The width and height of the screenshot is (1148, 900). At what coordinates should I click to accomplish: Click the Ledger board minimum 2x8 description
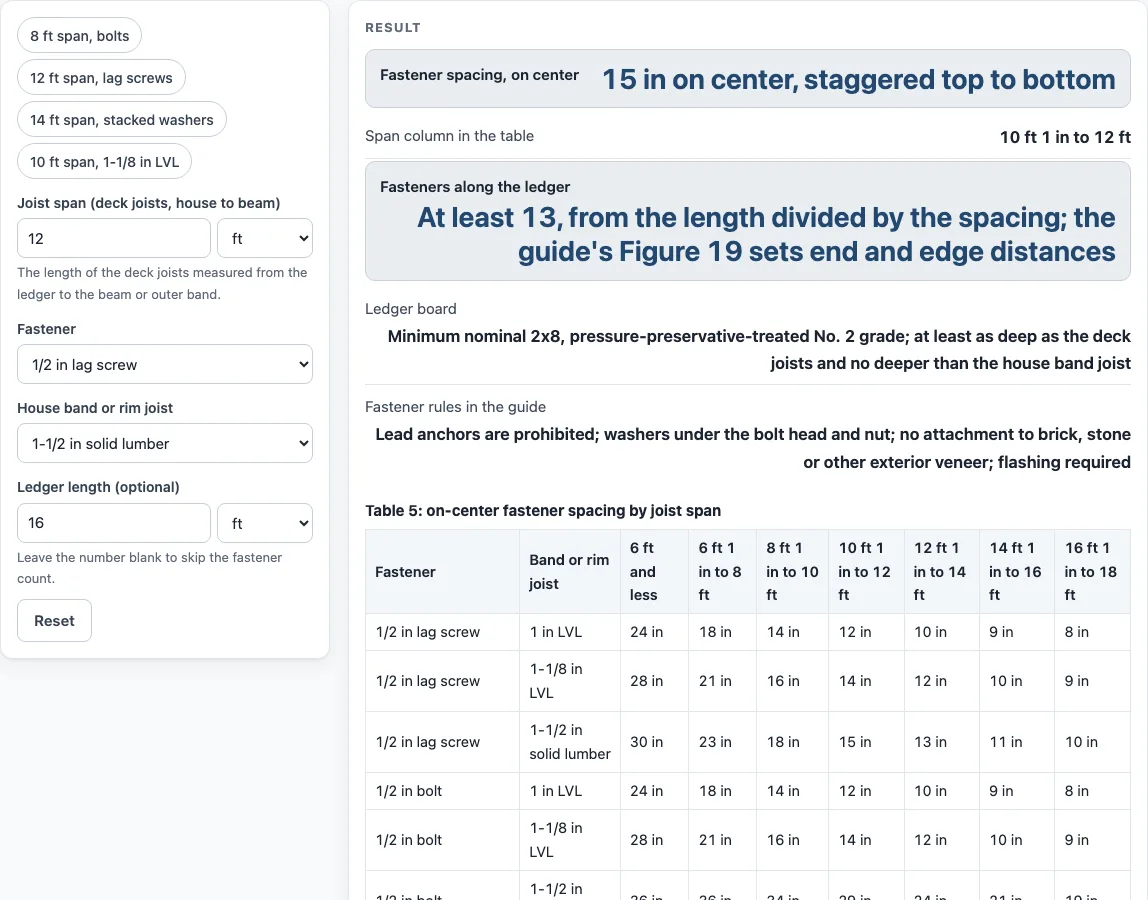[758, 349]
